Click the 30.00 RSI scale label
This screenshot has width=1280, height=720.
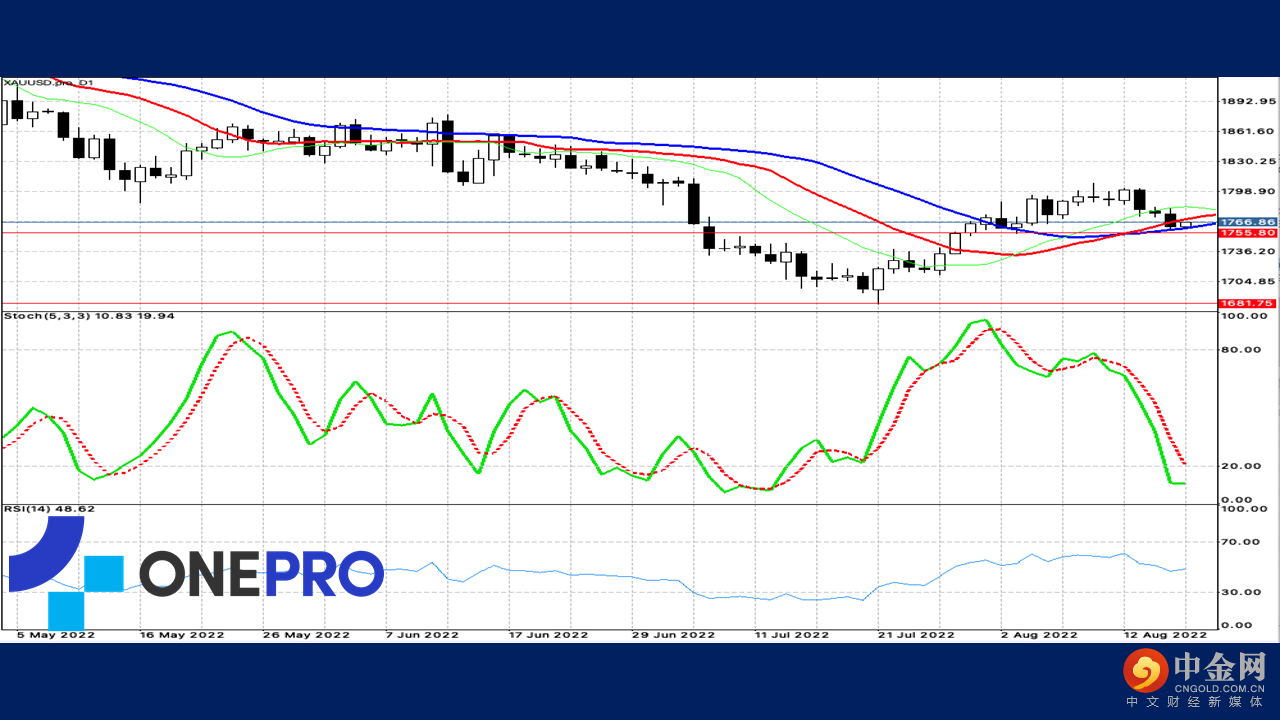click(x=1241, y=592)
